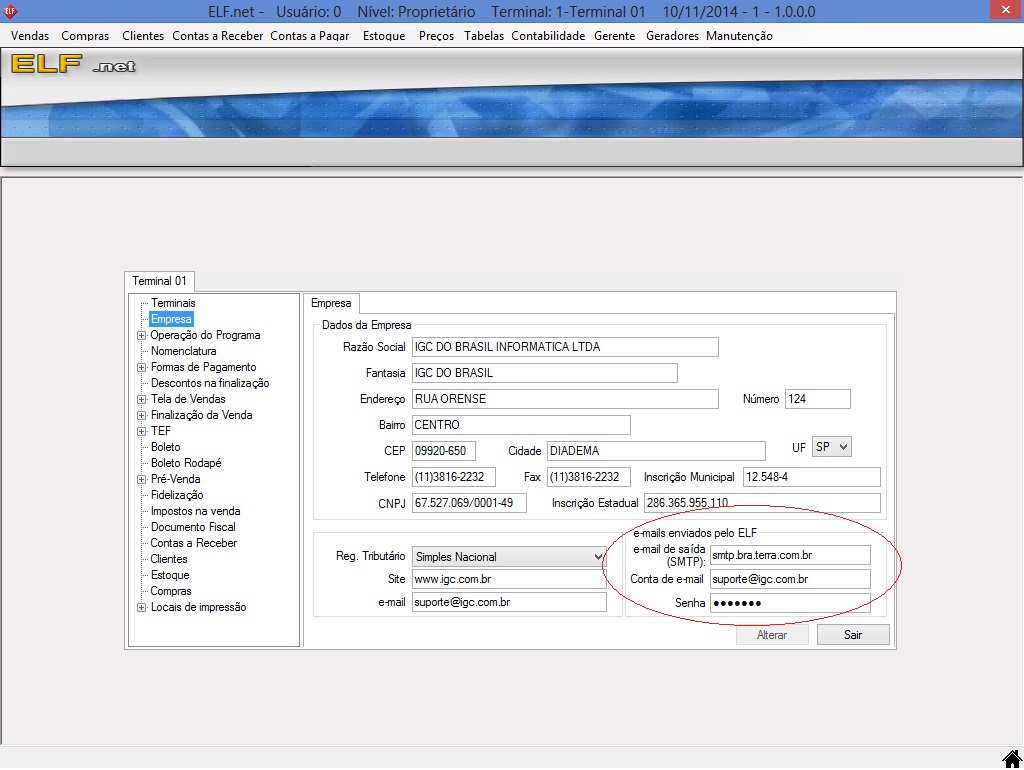Click the Conta de e-mail field
Image resolution: width=1024 pixels, height=770 pixels.
point(790,579)
